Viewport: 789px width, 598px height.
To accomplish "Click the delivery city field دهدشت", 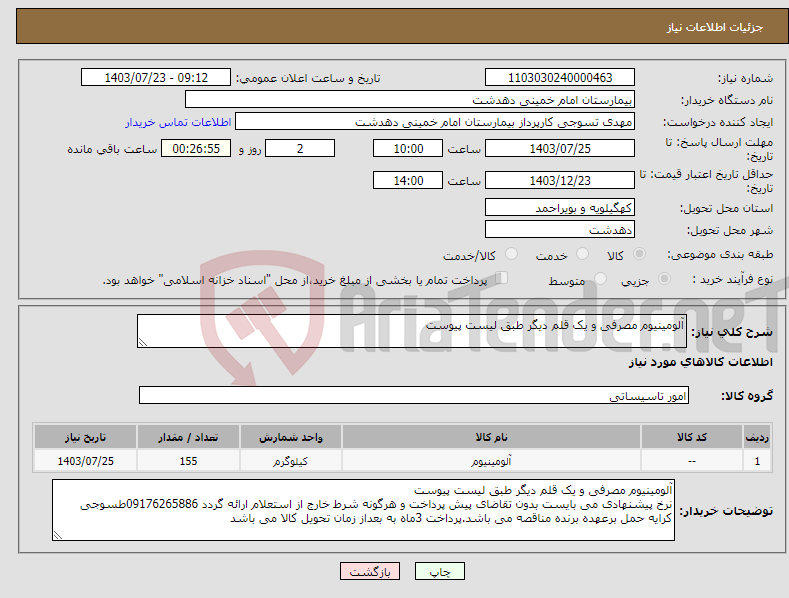I will pos(560,230).
